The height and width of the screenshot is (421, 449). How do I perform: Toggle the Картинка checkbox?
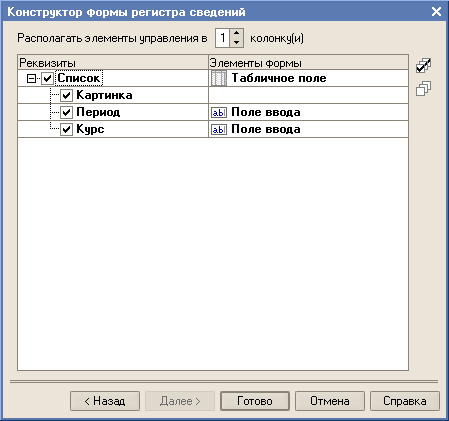pyautogui.click(x=66, y=96)
